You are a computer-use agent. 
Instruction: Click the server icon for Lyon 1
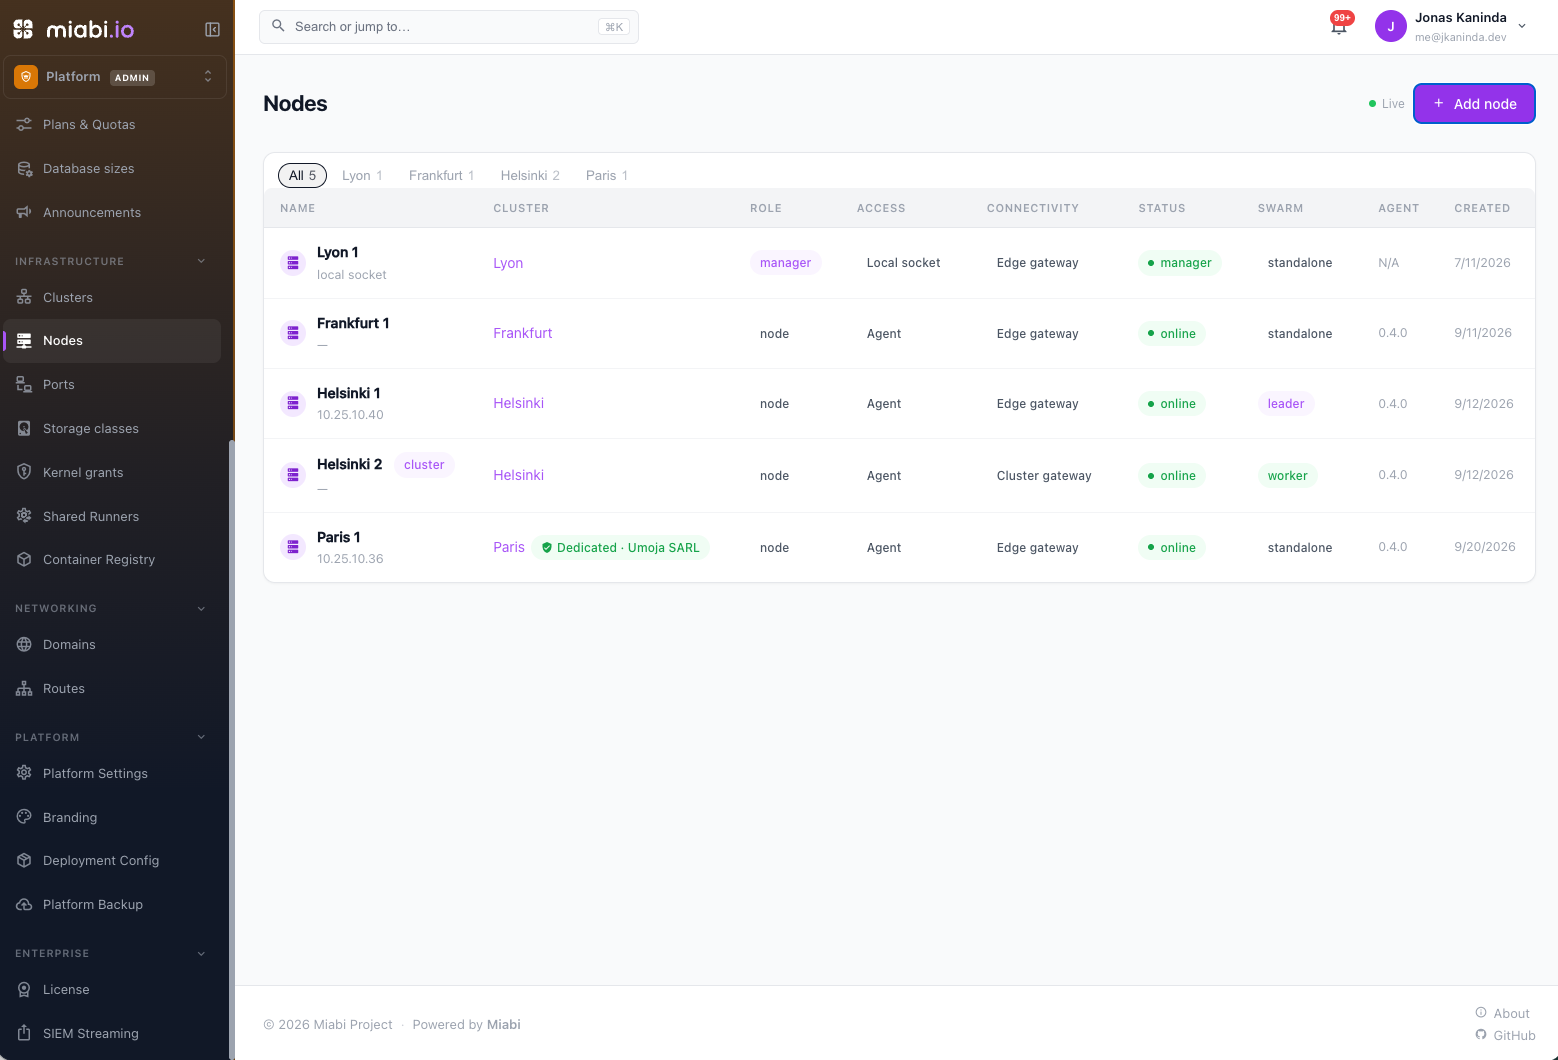point(293,263)
